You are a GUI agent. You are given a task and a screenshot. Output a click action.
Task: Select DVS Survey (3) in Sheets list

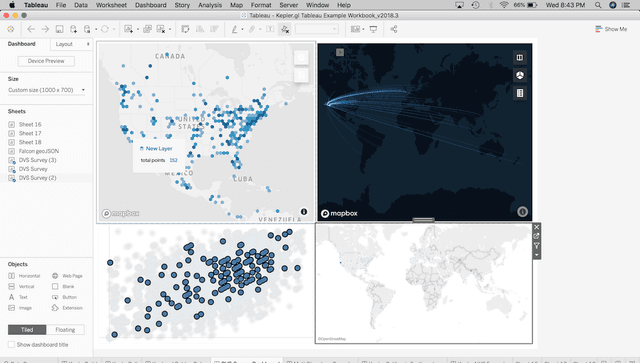(38, 160)
